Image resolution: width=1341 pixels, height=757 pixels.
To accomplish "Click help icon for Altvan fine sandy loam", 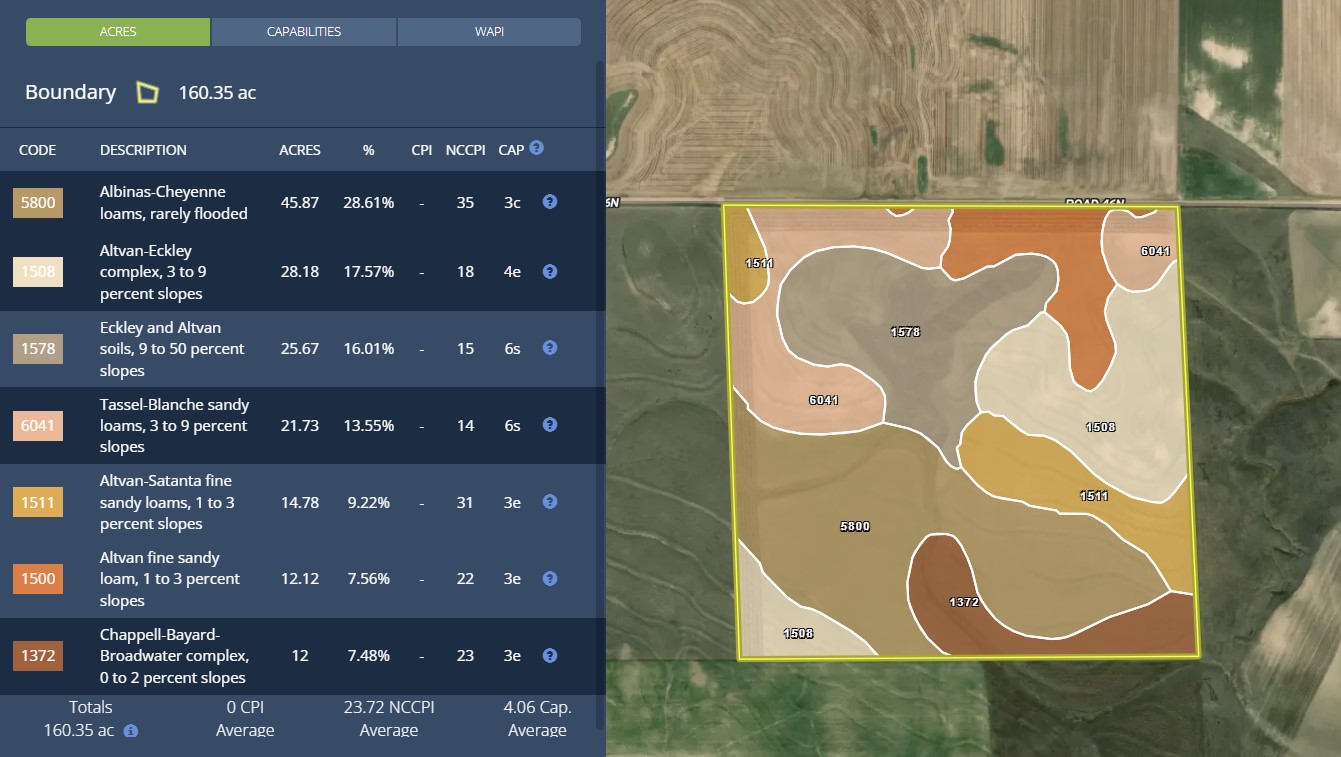I will 549,579.
